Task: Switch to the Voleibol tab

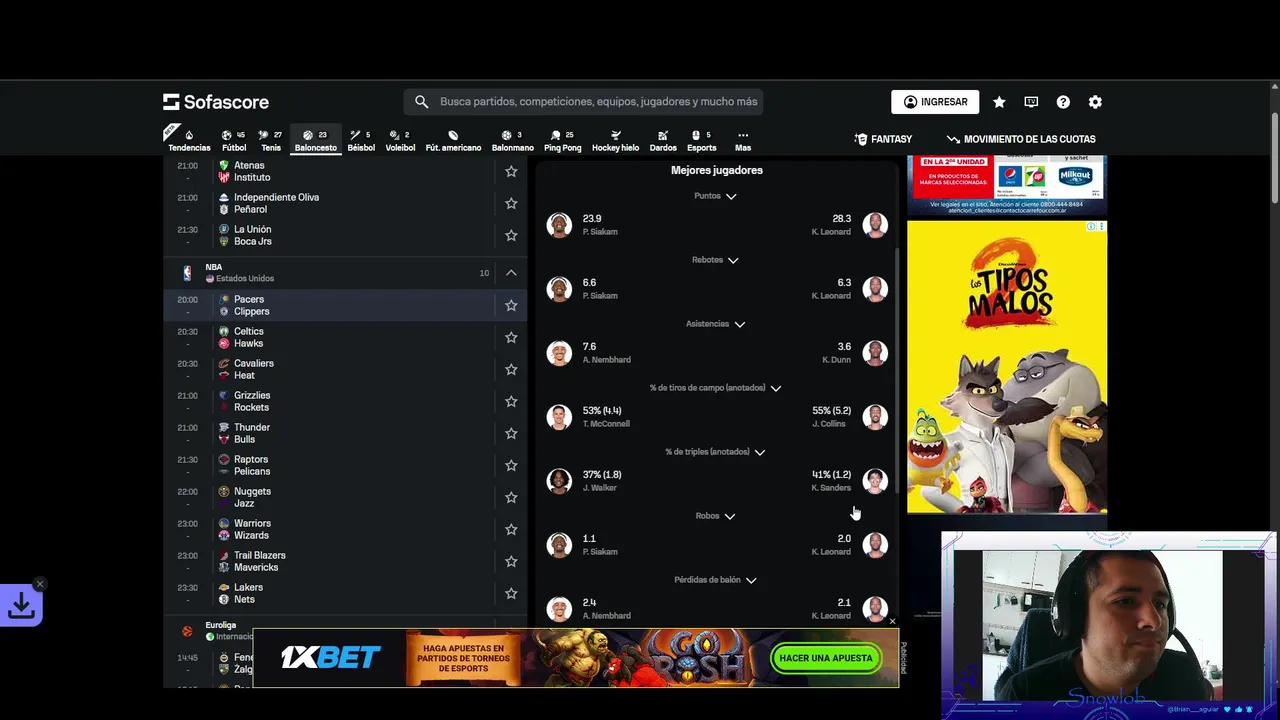Action: pyautogui.click(x=400, y=140)
